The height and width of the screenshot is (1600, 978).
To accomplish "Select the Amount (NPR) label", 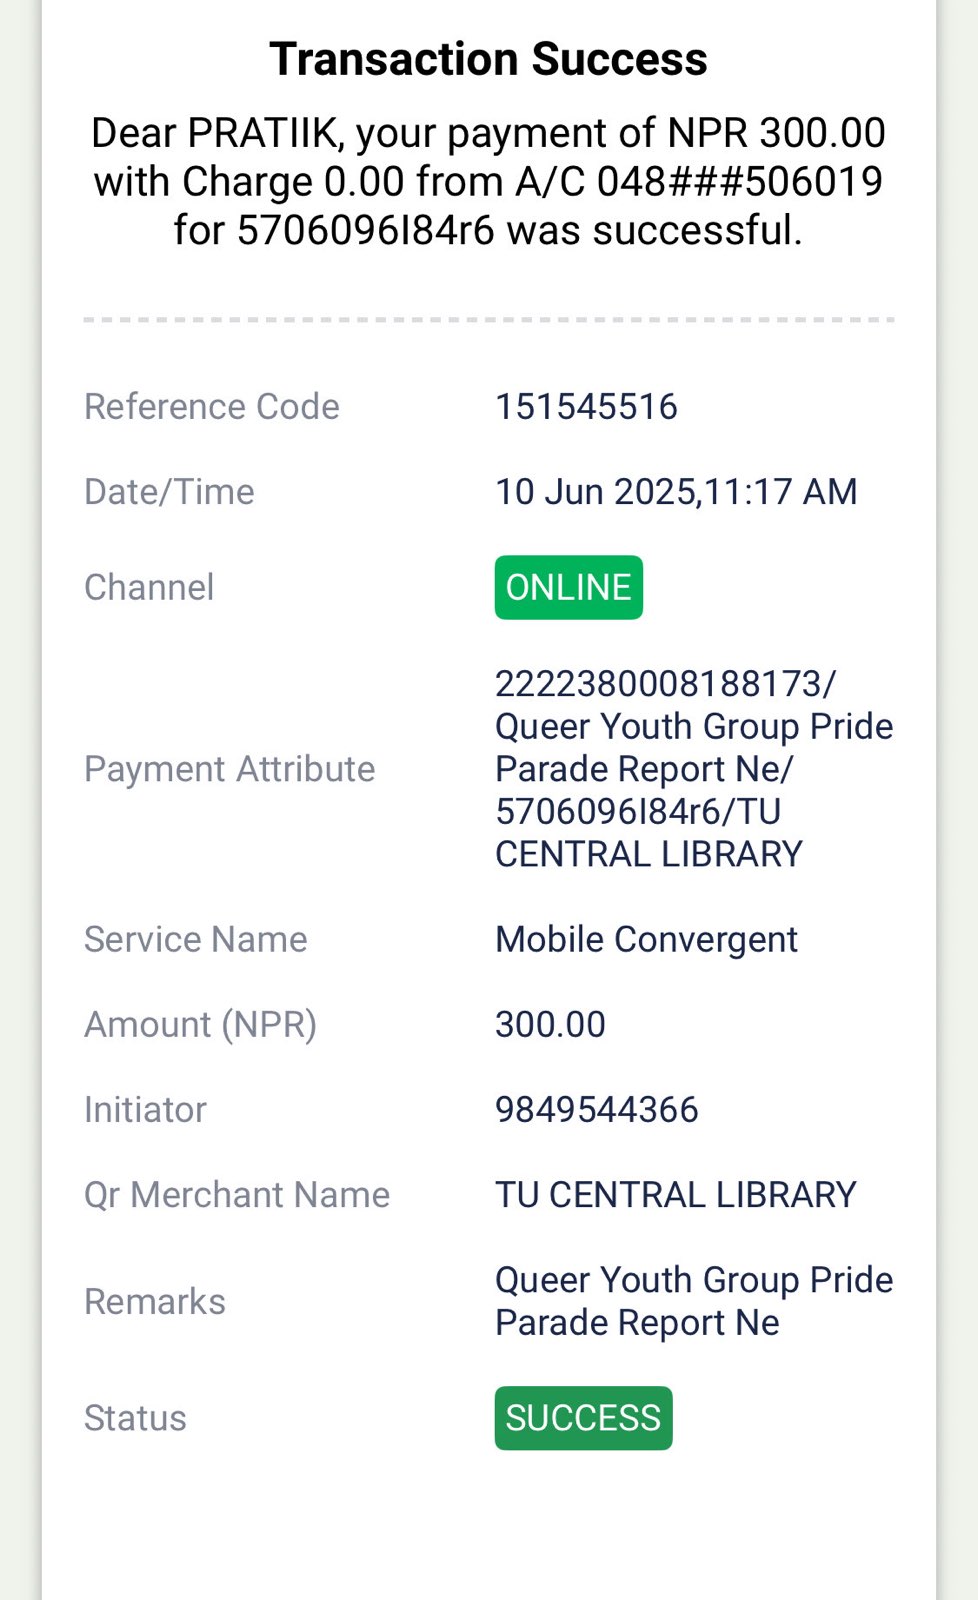I will [200, 1024].
